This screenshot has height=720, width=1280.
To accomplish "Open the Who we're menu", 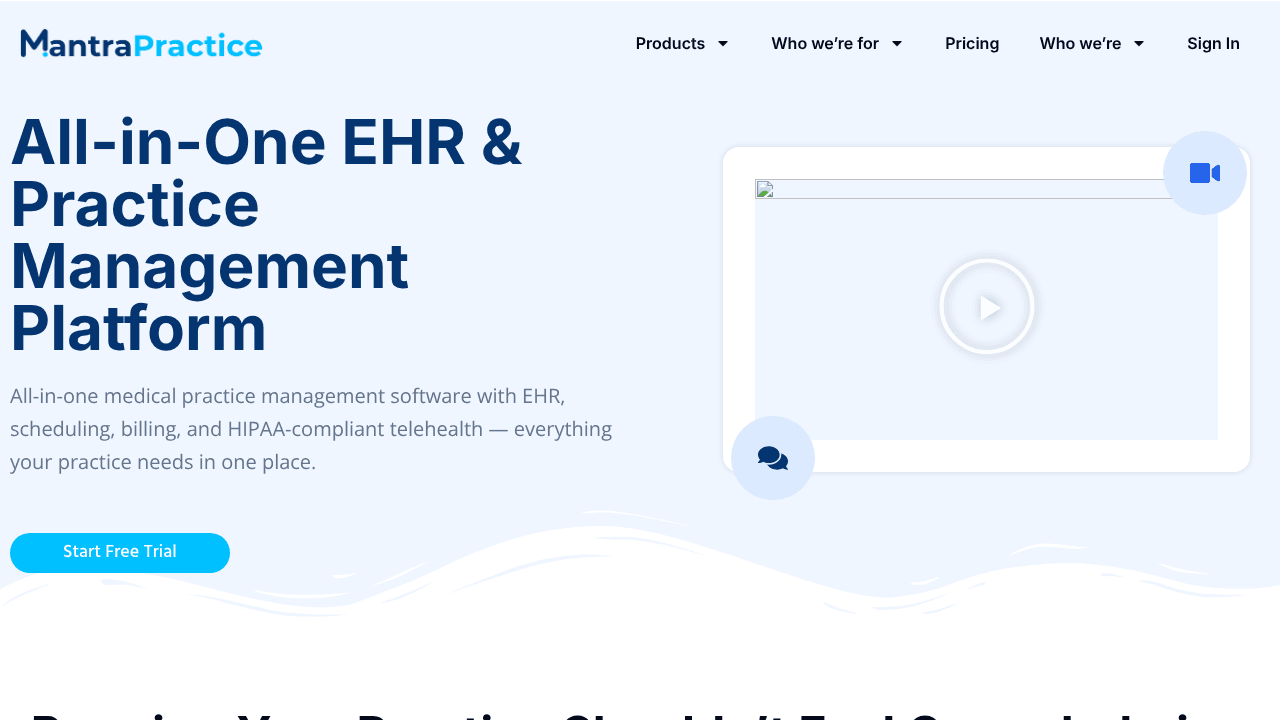I will coord(1080,43).
